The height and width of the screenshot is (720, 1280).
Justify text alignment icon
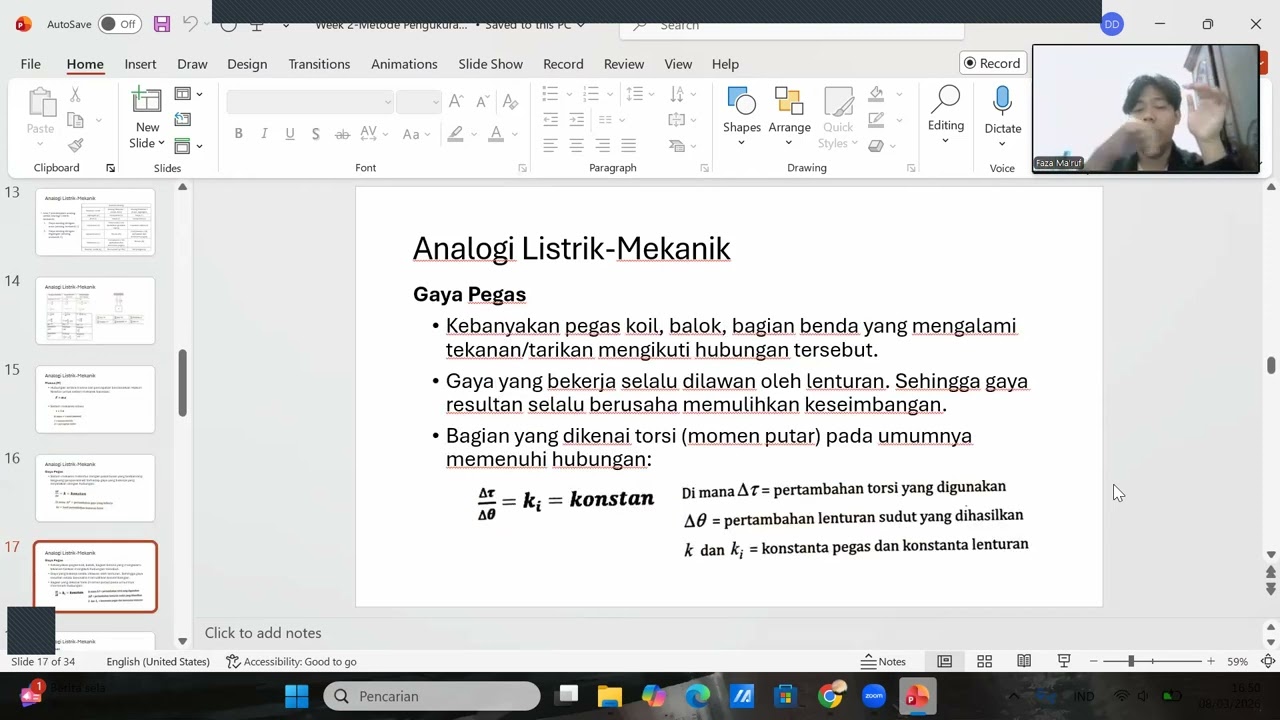point(628,146)
